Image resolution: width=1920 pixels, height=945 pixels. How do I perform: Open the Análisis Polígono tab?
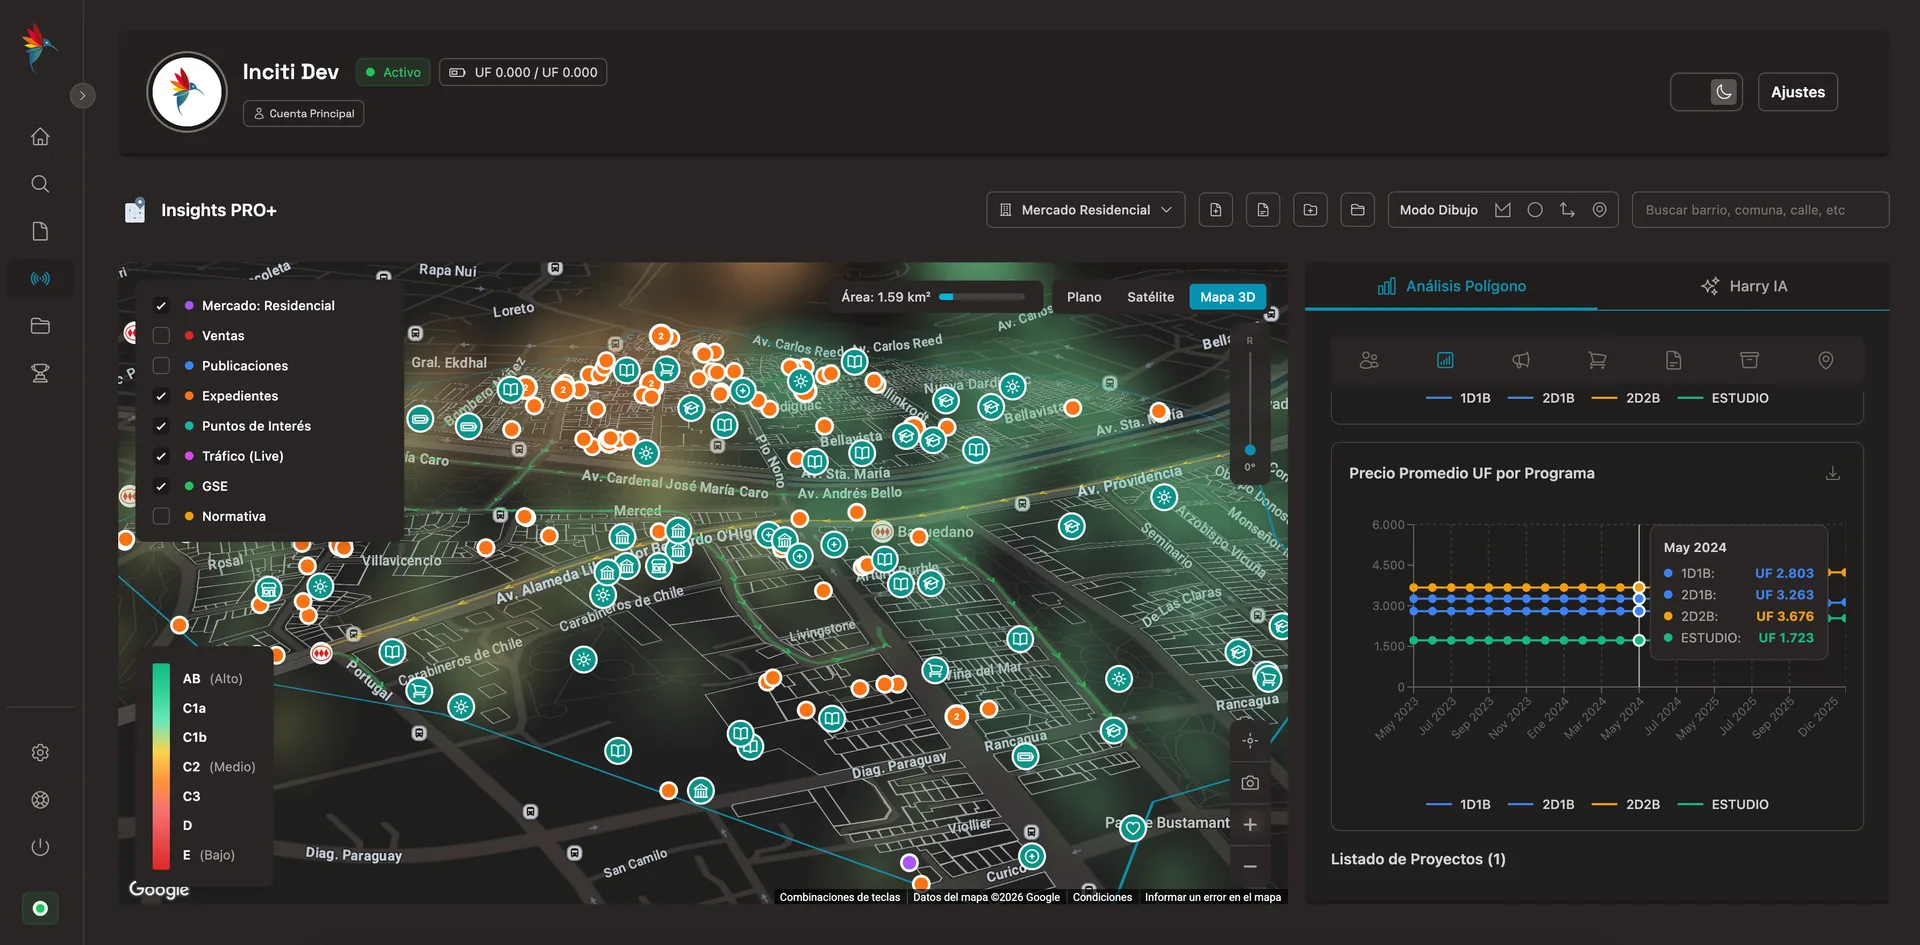1451,286
